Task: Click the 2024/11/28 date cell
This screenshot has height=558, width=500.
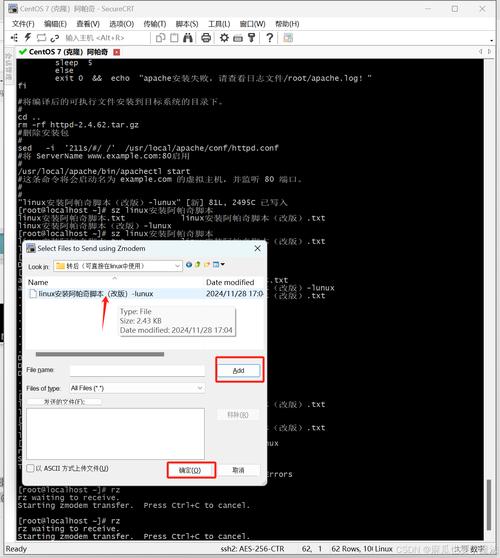Action: point(234,294)
